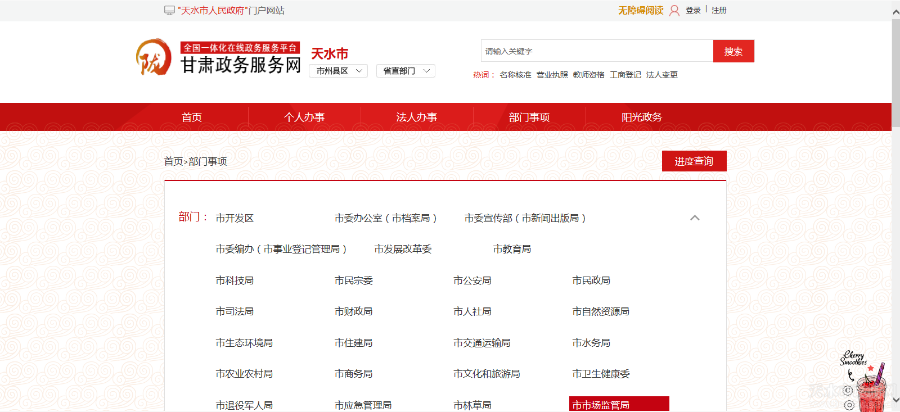
Task: Click the 注册 register link
Action: (719, 10)
